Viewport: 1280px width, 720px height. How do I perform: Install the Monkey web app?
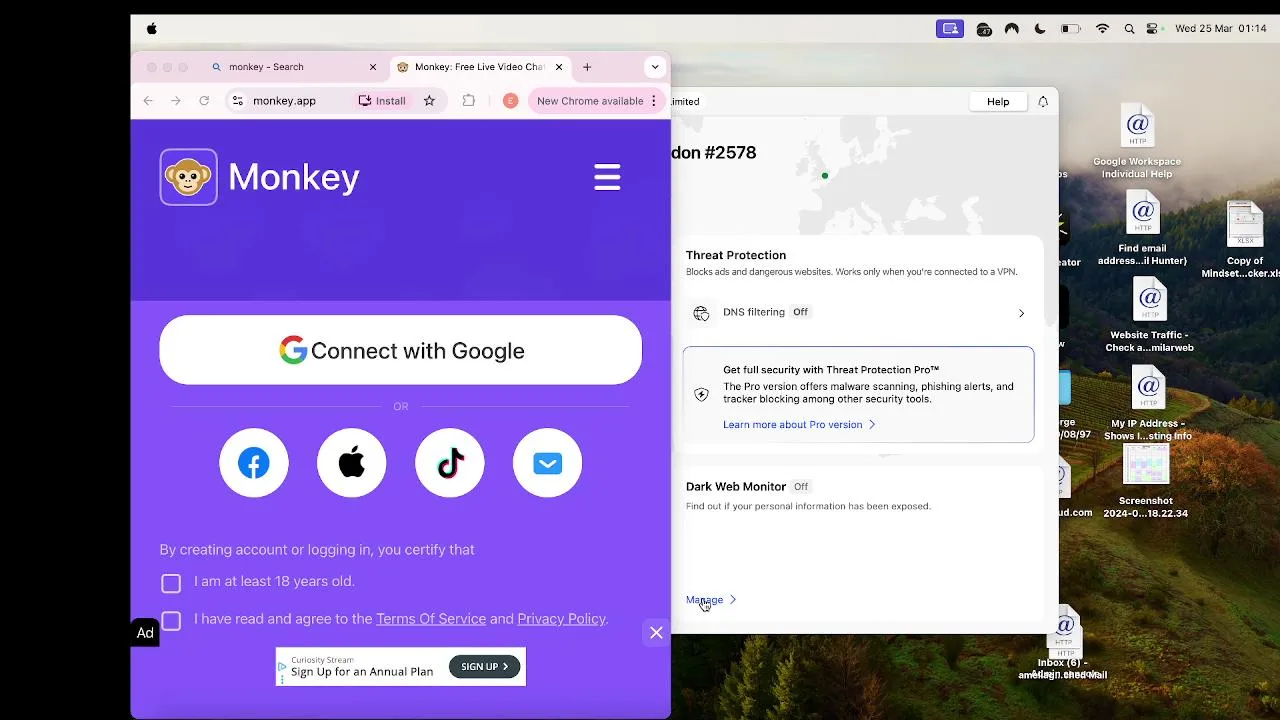pos(382,101)
